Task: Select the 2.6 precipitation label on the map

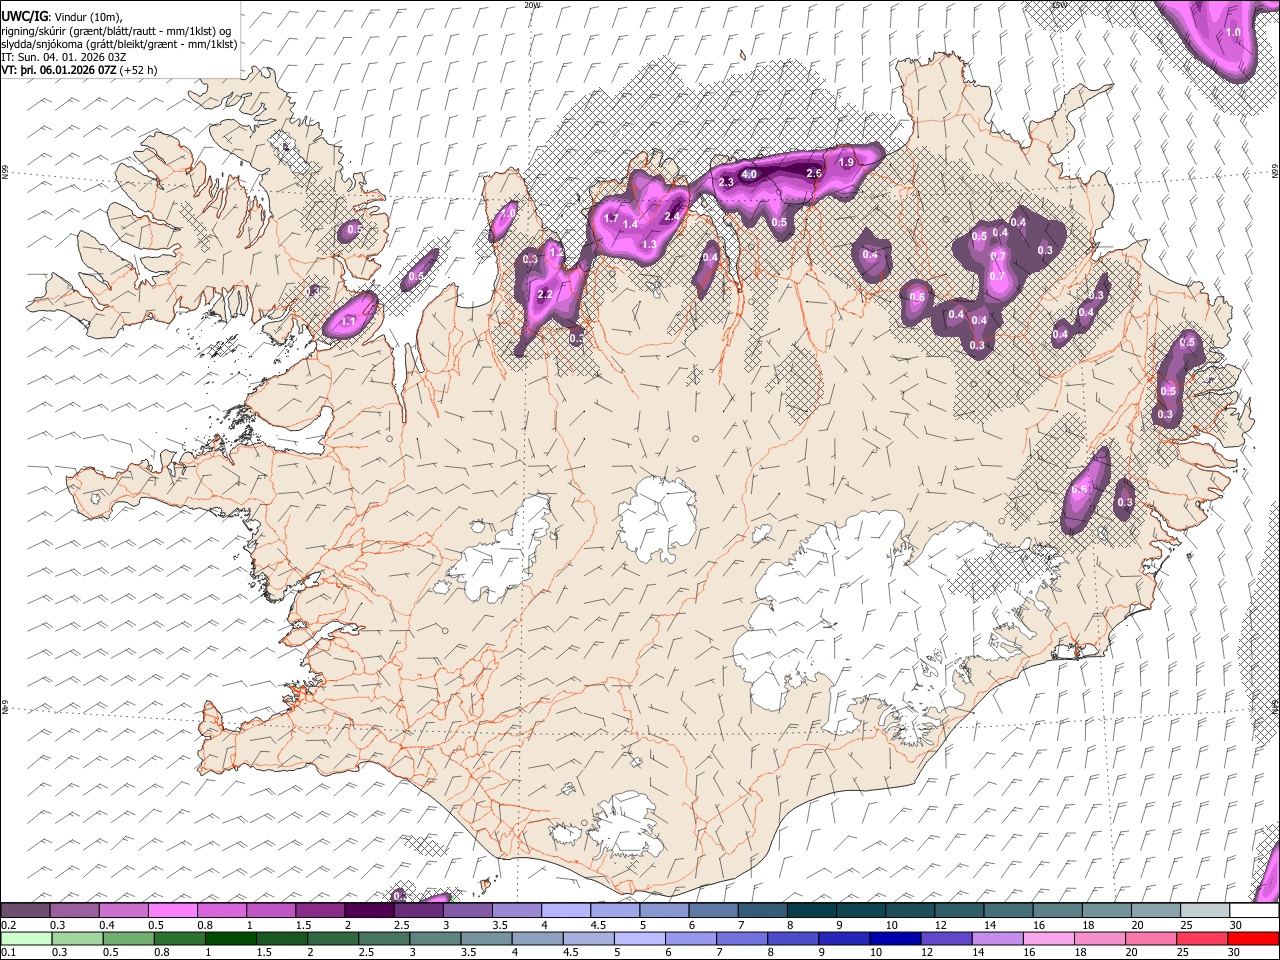Action: coord(813,173)
